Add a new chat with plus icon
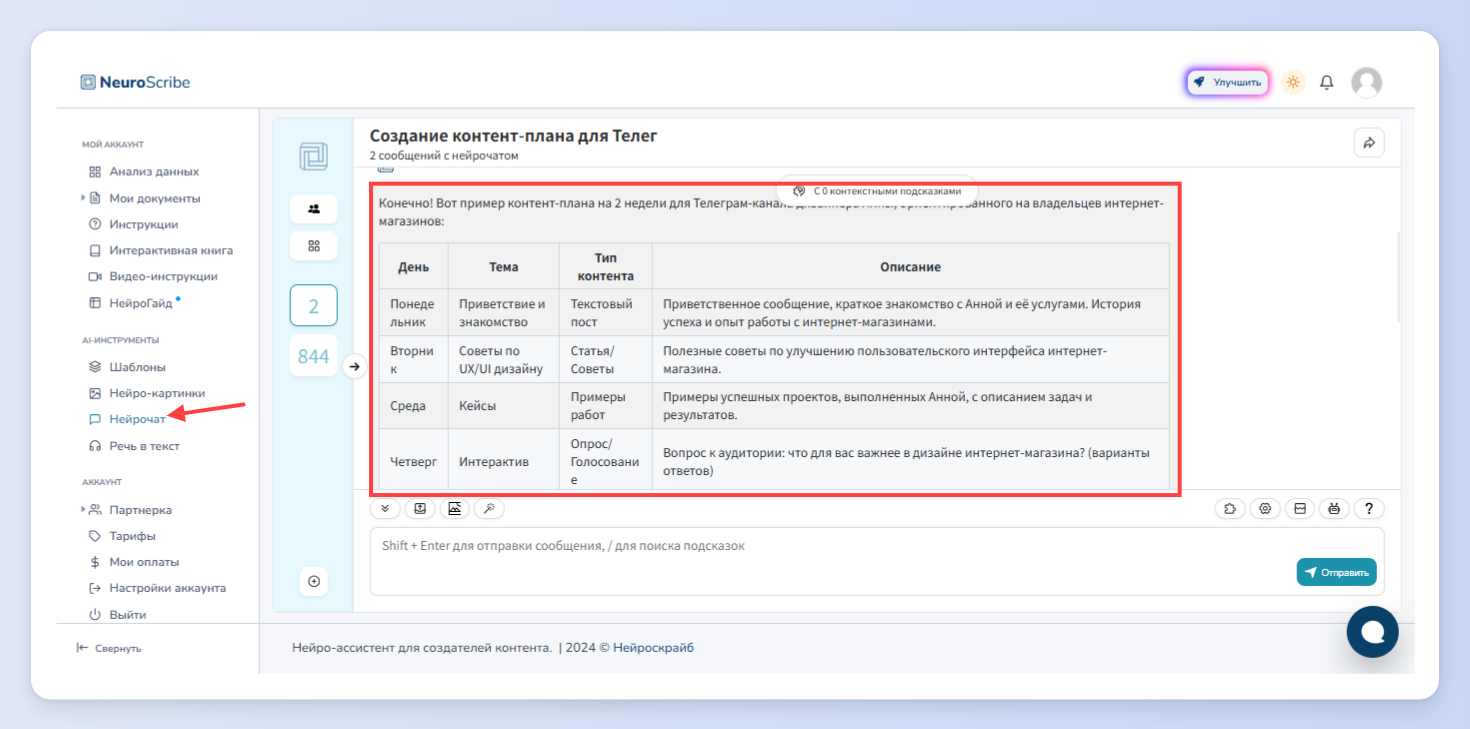 pos(314,581)
